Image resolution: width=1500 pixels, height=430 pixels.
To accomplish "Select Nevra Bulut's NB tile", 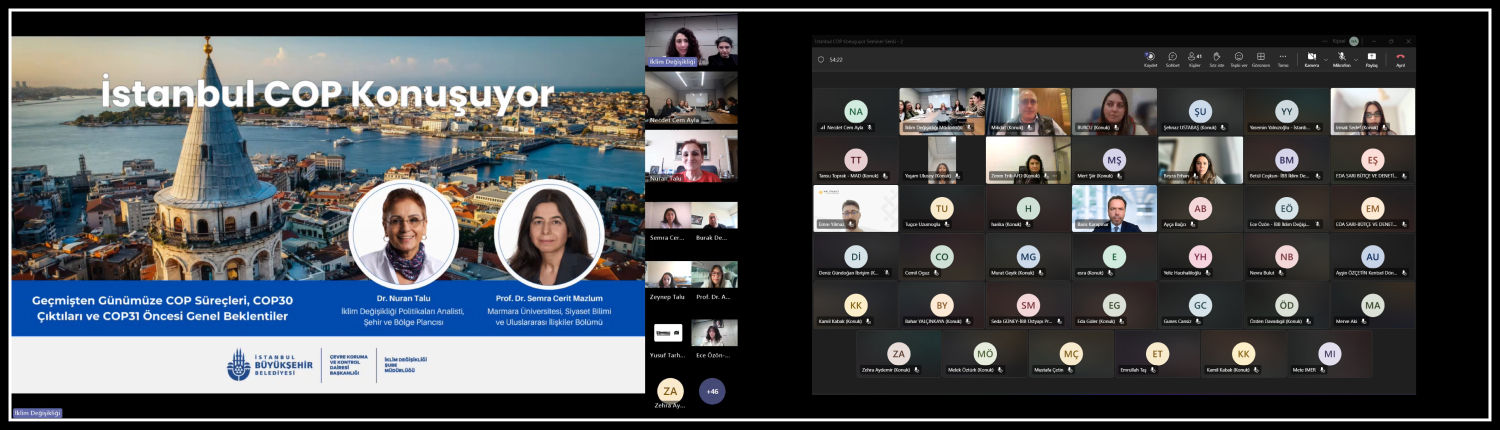I will (x=1287, y=257).
